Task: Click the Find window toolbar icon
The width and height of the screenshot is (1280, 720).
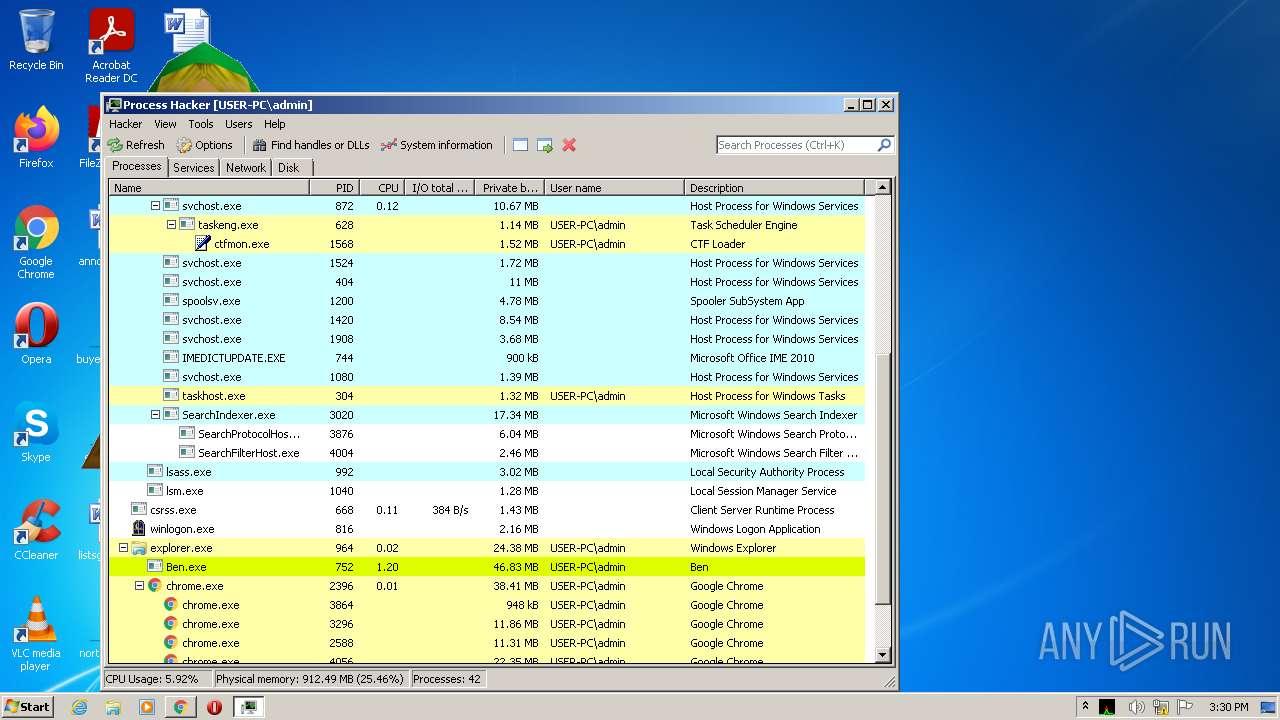Action: [520, 145]
